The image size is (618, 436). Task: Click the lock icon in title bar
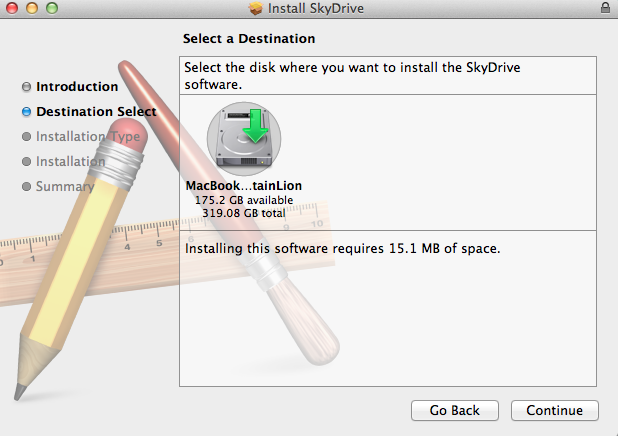pyautogui.click(x=606, y=8)
